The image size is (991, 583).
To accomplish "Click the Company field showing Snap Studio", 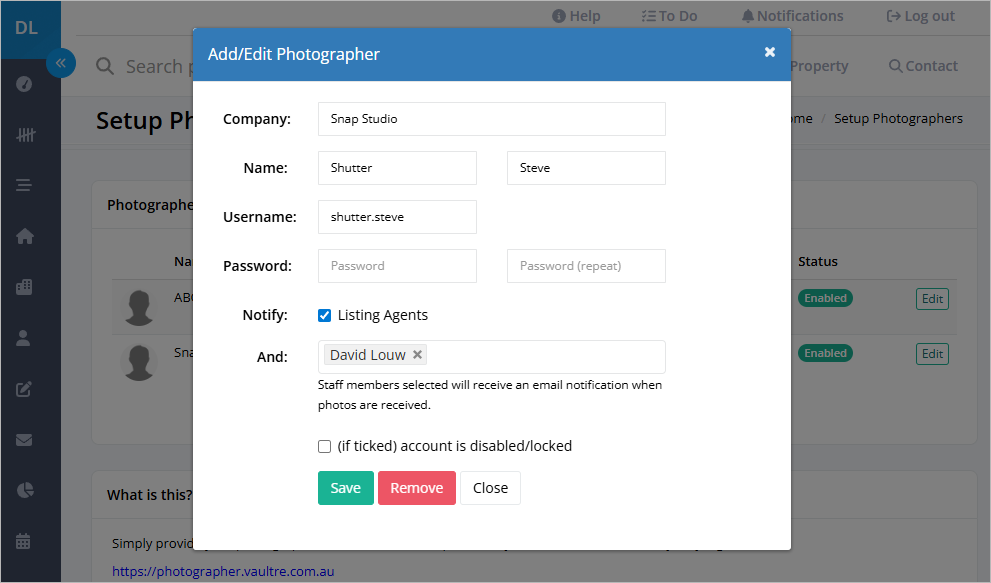I will pos(490,119).
